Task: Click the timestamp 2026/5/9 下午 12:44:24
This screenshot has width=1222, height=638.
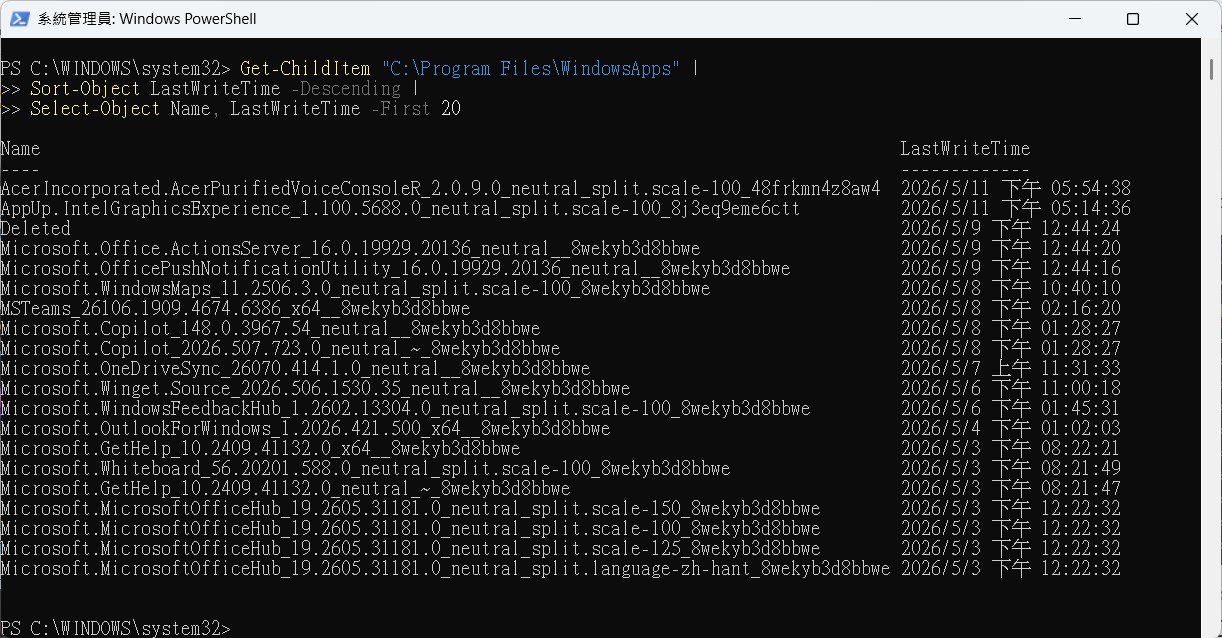Action: pyautogui.click(x=1011, y=228)
